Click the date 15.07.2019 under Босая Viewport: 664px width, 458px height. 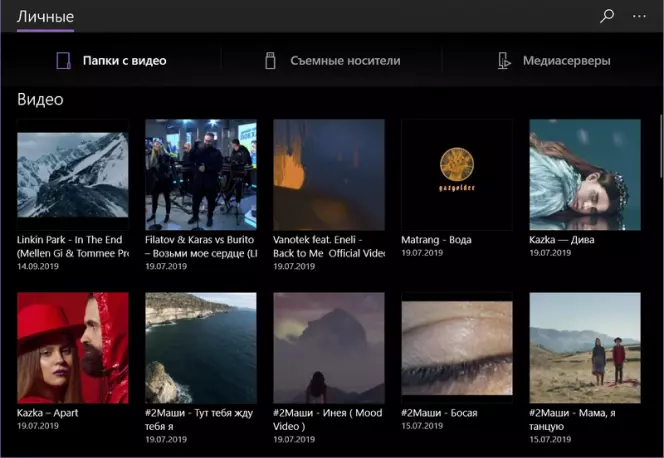[x=422, y=426]
